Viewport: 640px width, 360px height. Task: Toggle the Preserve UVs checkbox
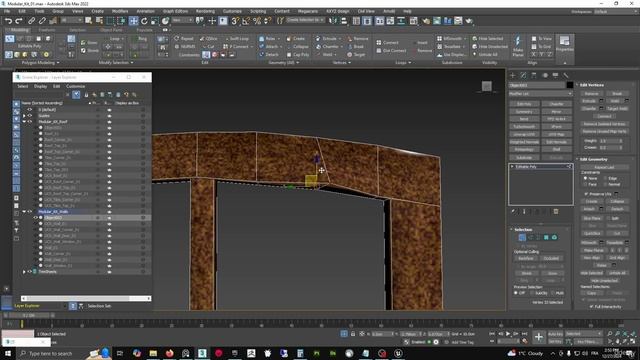click(587, 194)
